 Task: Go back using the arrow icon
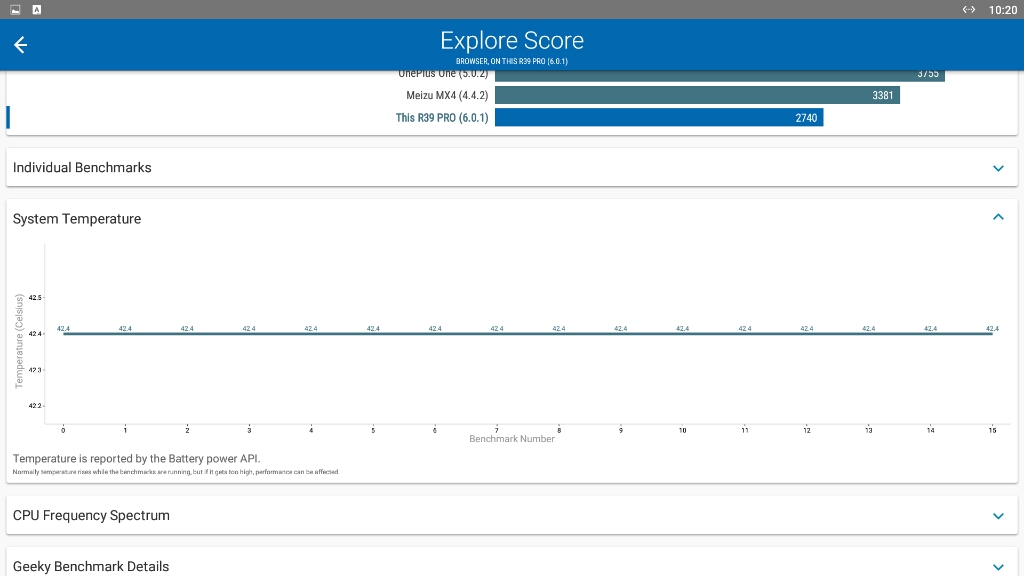tap(20, 44)
